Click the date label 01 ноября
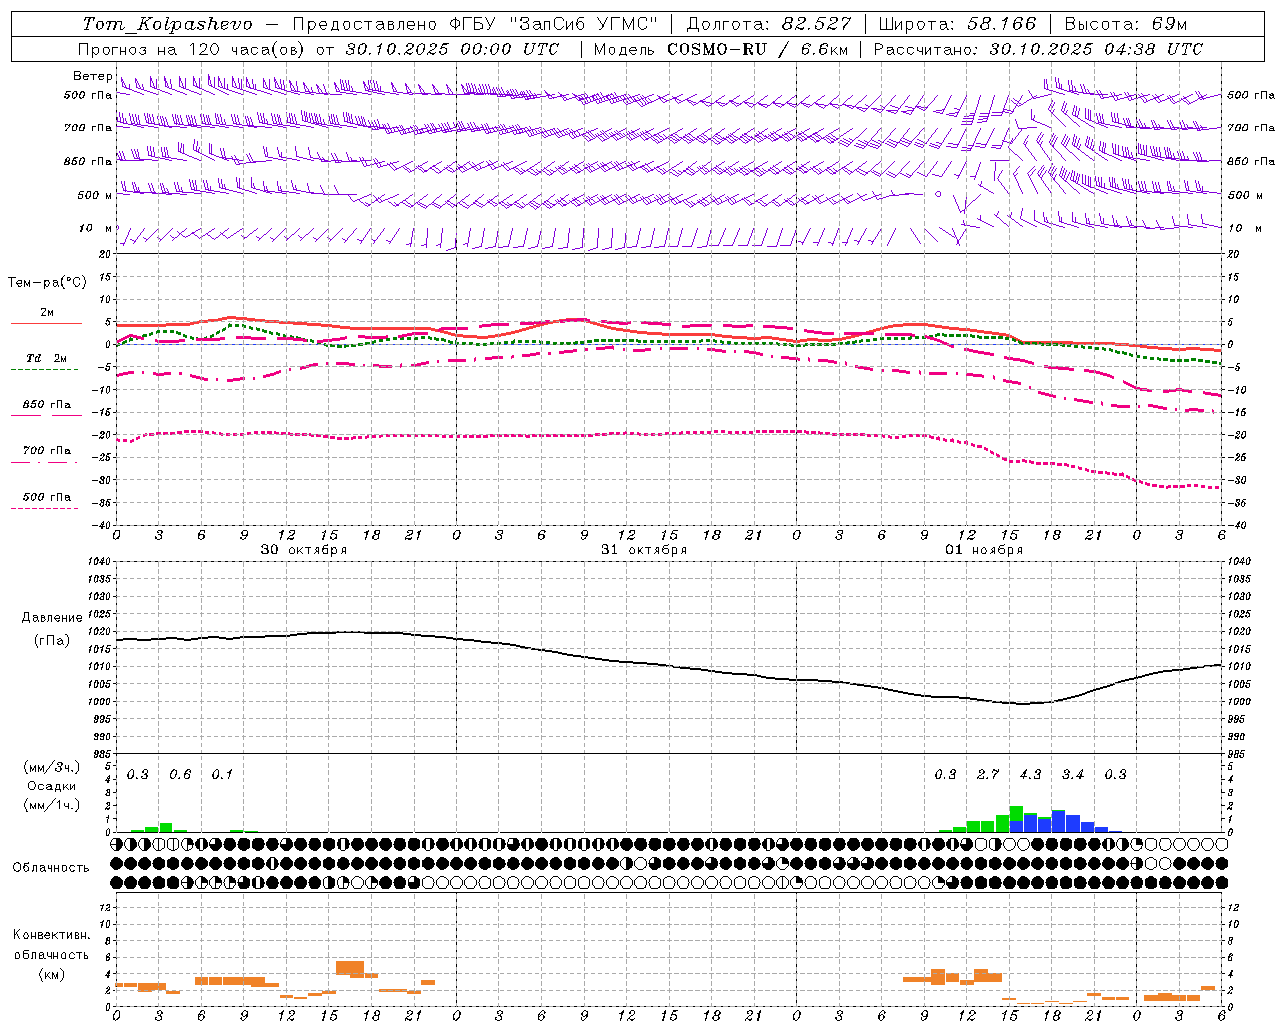The image size is (1280, 1024). [x=984, y=550]
